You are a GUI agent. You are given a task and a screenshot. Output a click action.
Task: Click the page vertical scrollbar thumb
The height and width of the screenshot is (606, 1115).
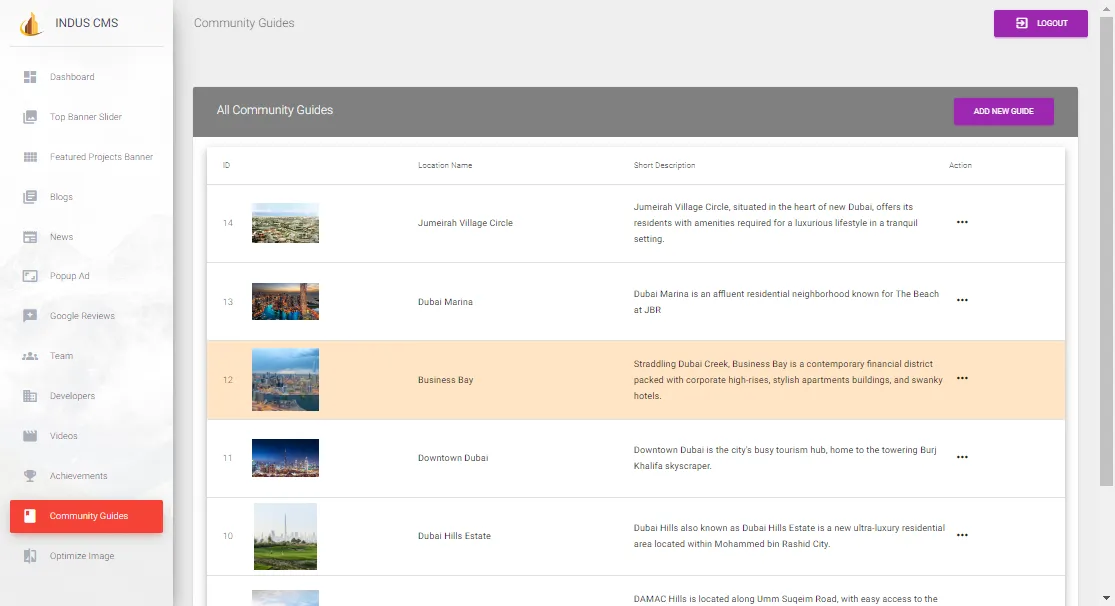1106,250
